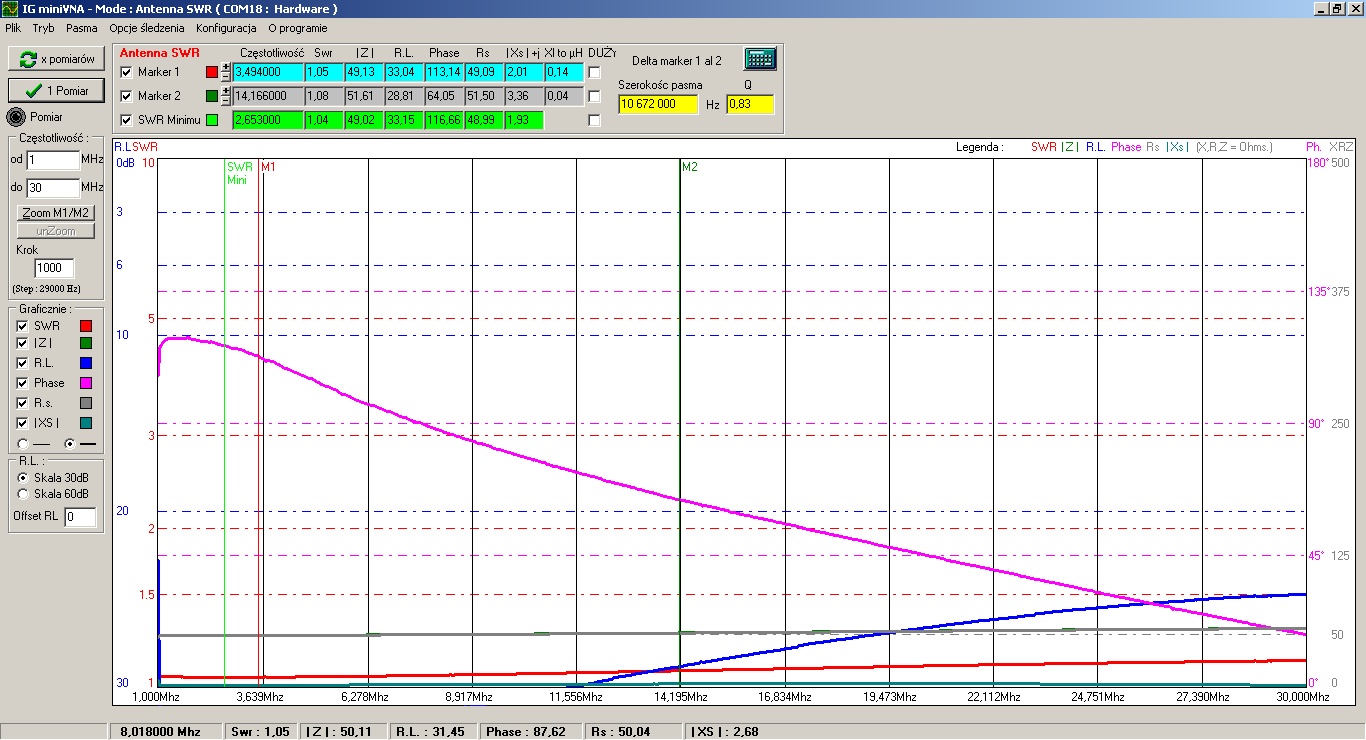Click the dark green Marker 2 color square

tap(211, 96)
